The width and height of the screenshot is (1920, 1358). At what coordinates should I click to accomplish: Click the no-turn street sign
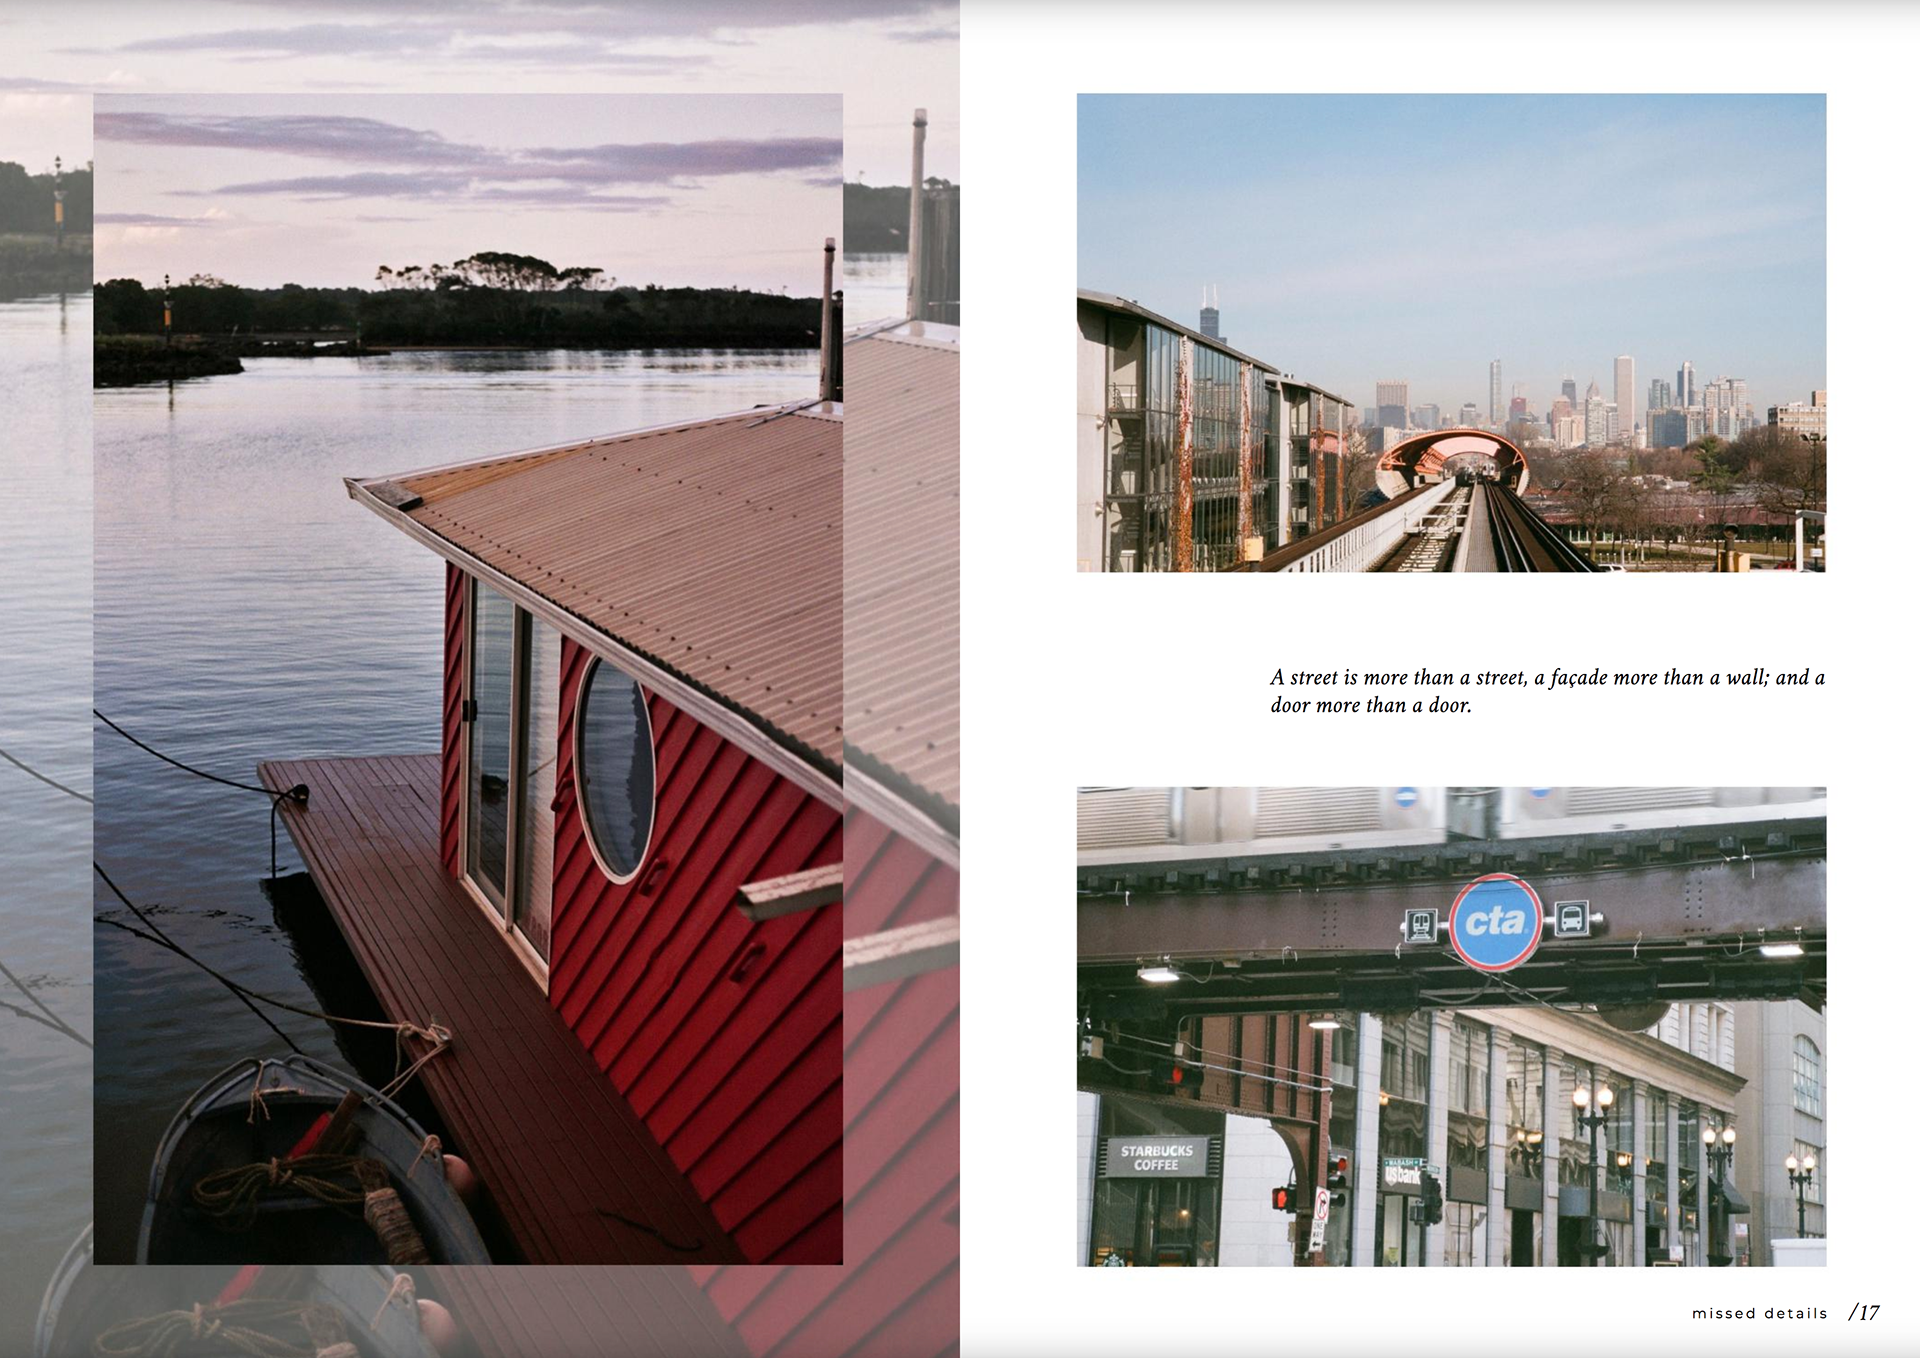point(1321,1205)
